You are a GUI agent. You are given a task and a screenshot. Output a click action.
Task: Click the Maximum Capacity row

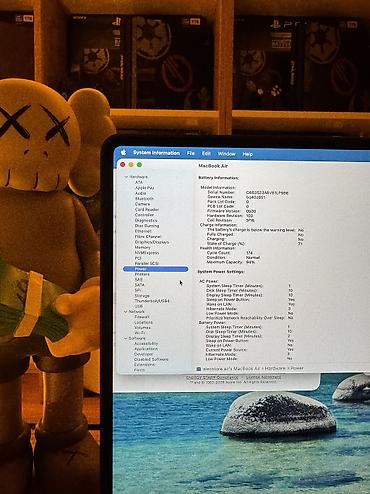click(x=231, y=262)
